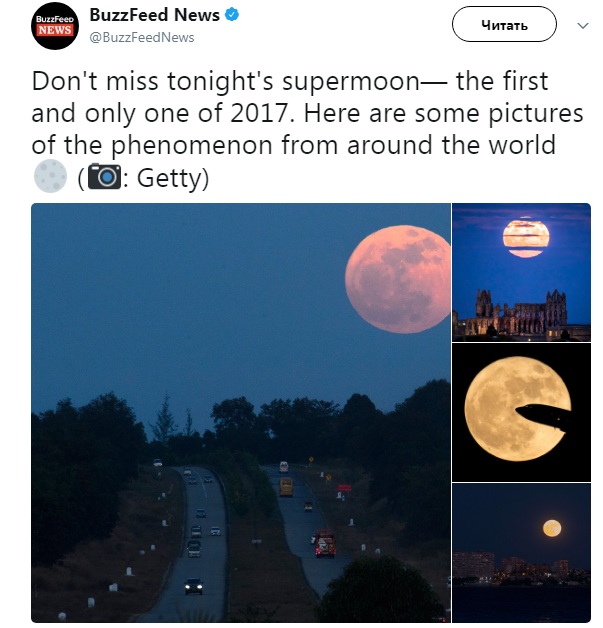The height and width of the screenshot is (628, 603).
Task: Open the large highway supermoon photo
Action: coord(240,412)
